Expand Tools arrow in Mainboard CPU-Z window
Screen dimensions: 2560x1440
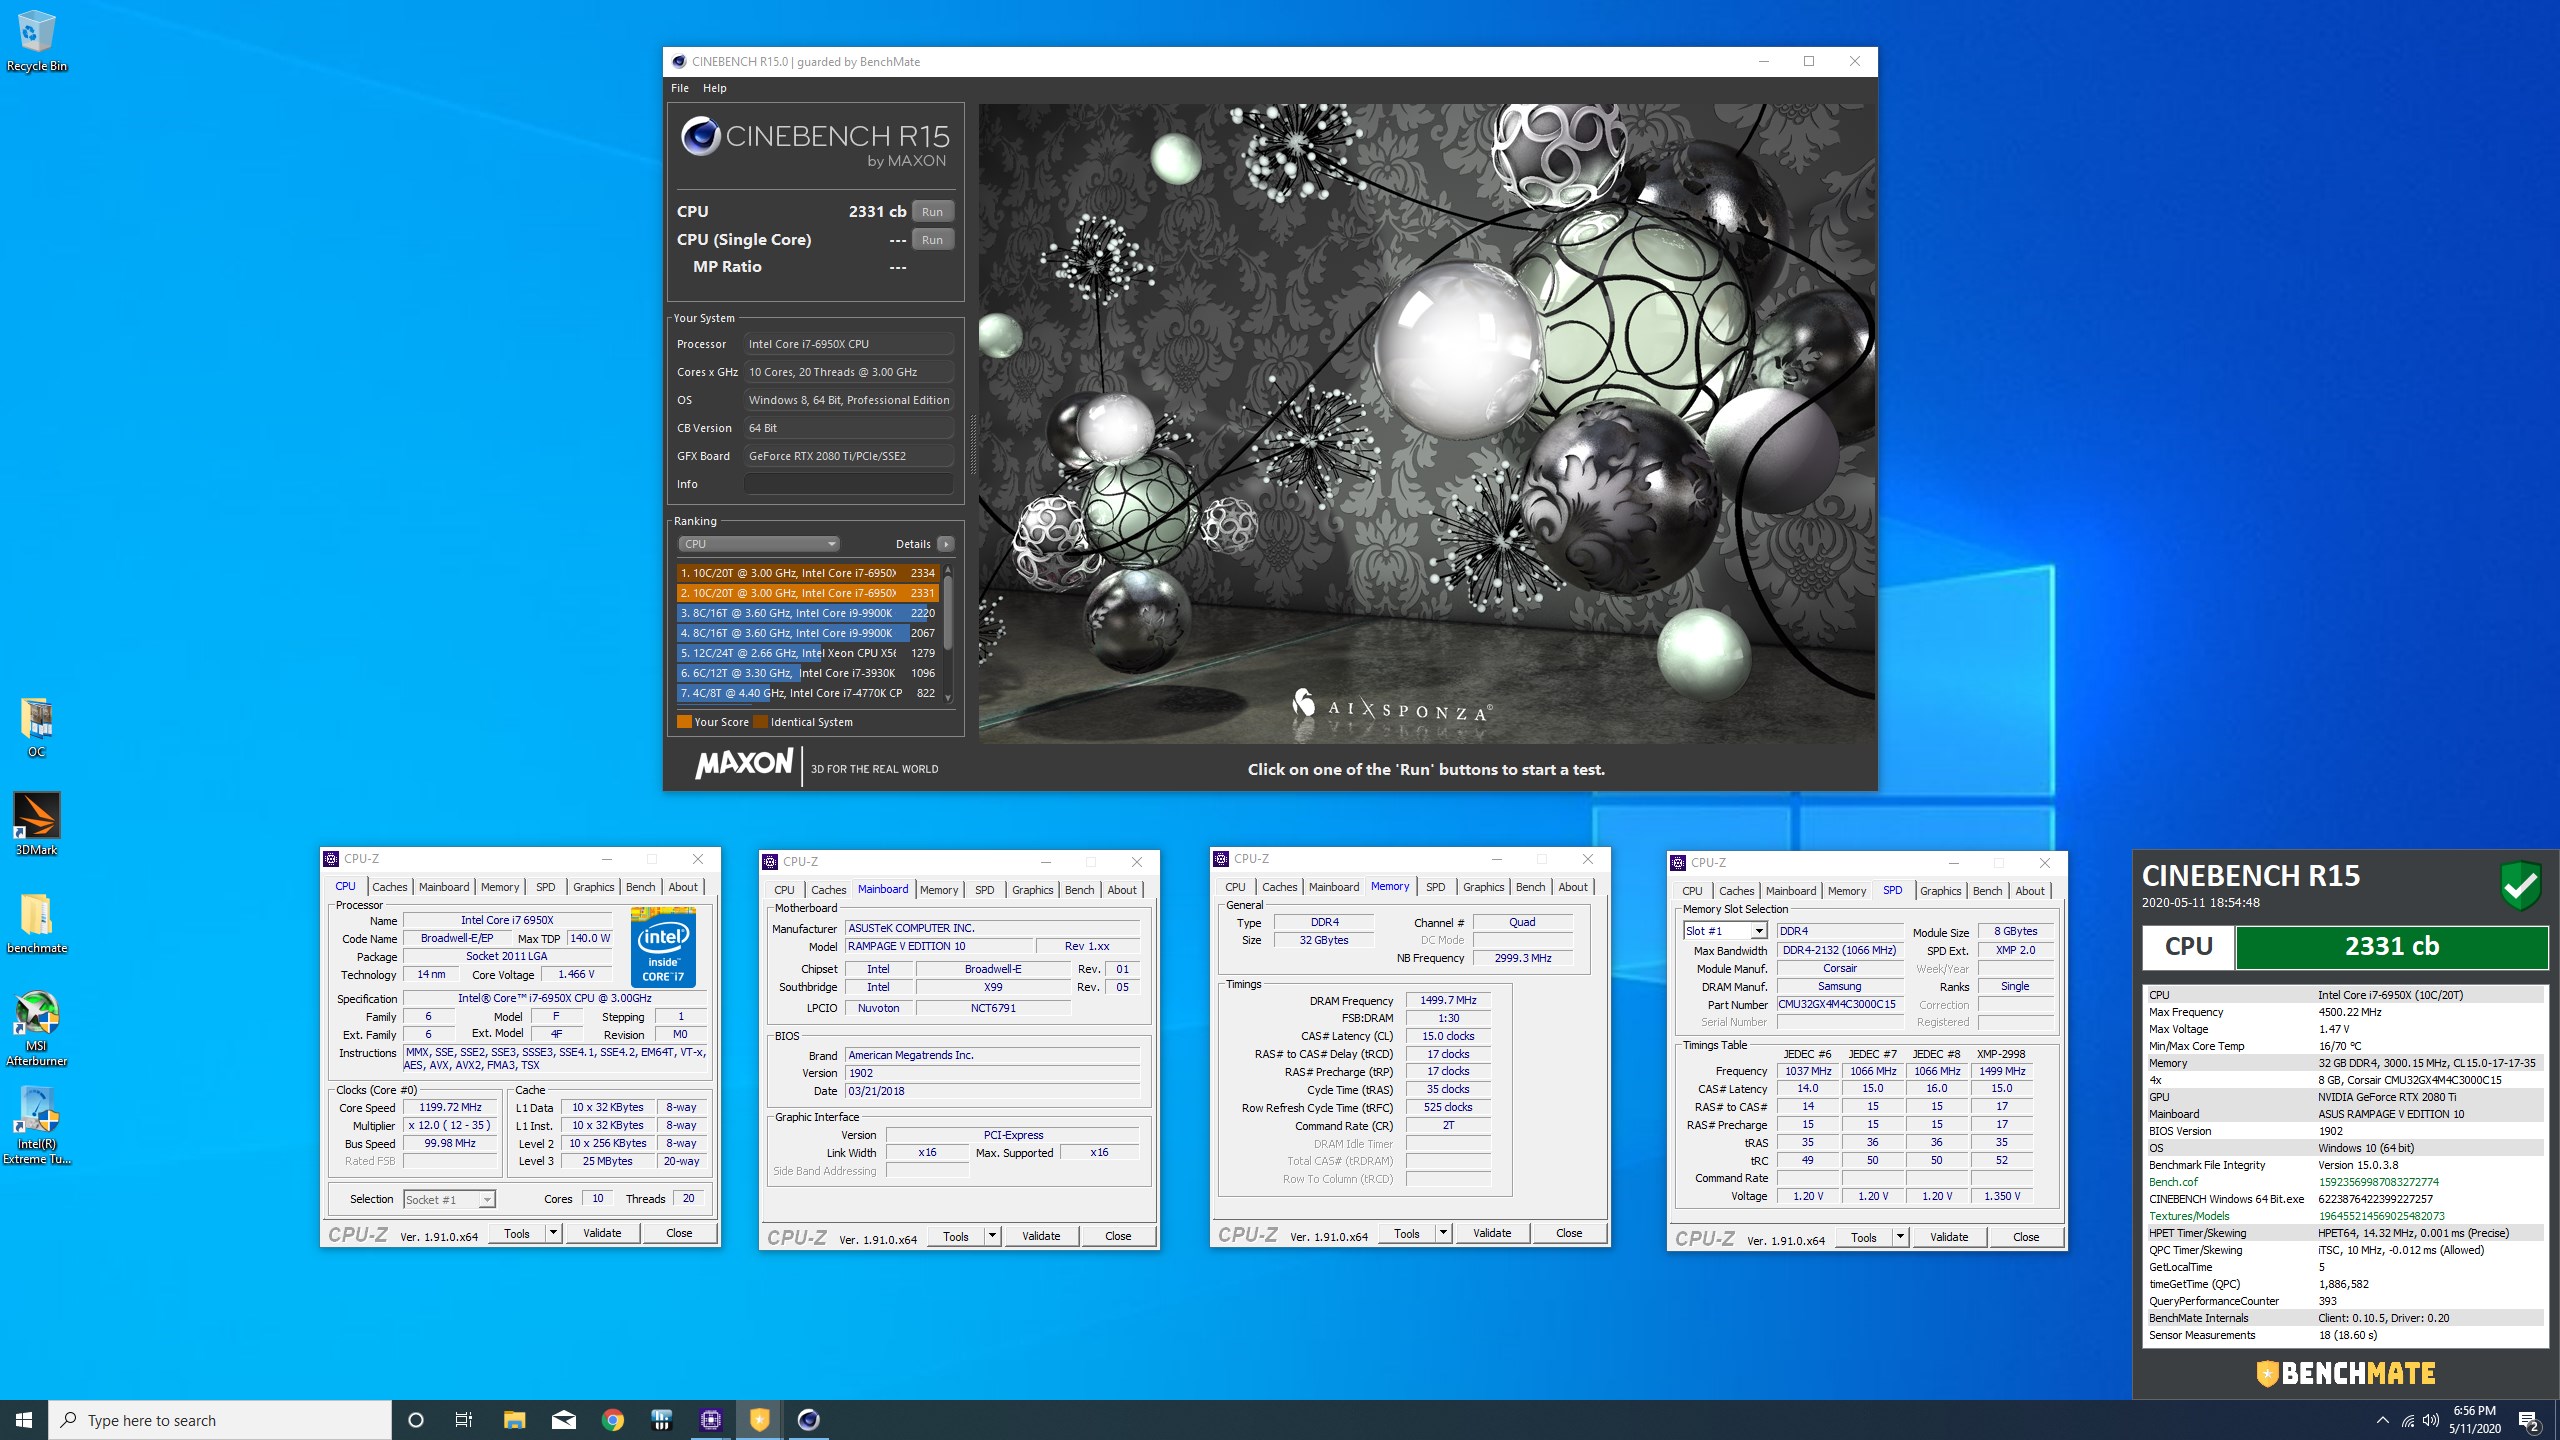coord(992,1237)
